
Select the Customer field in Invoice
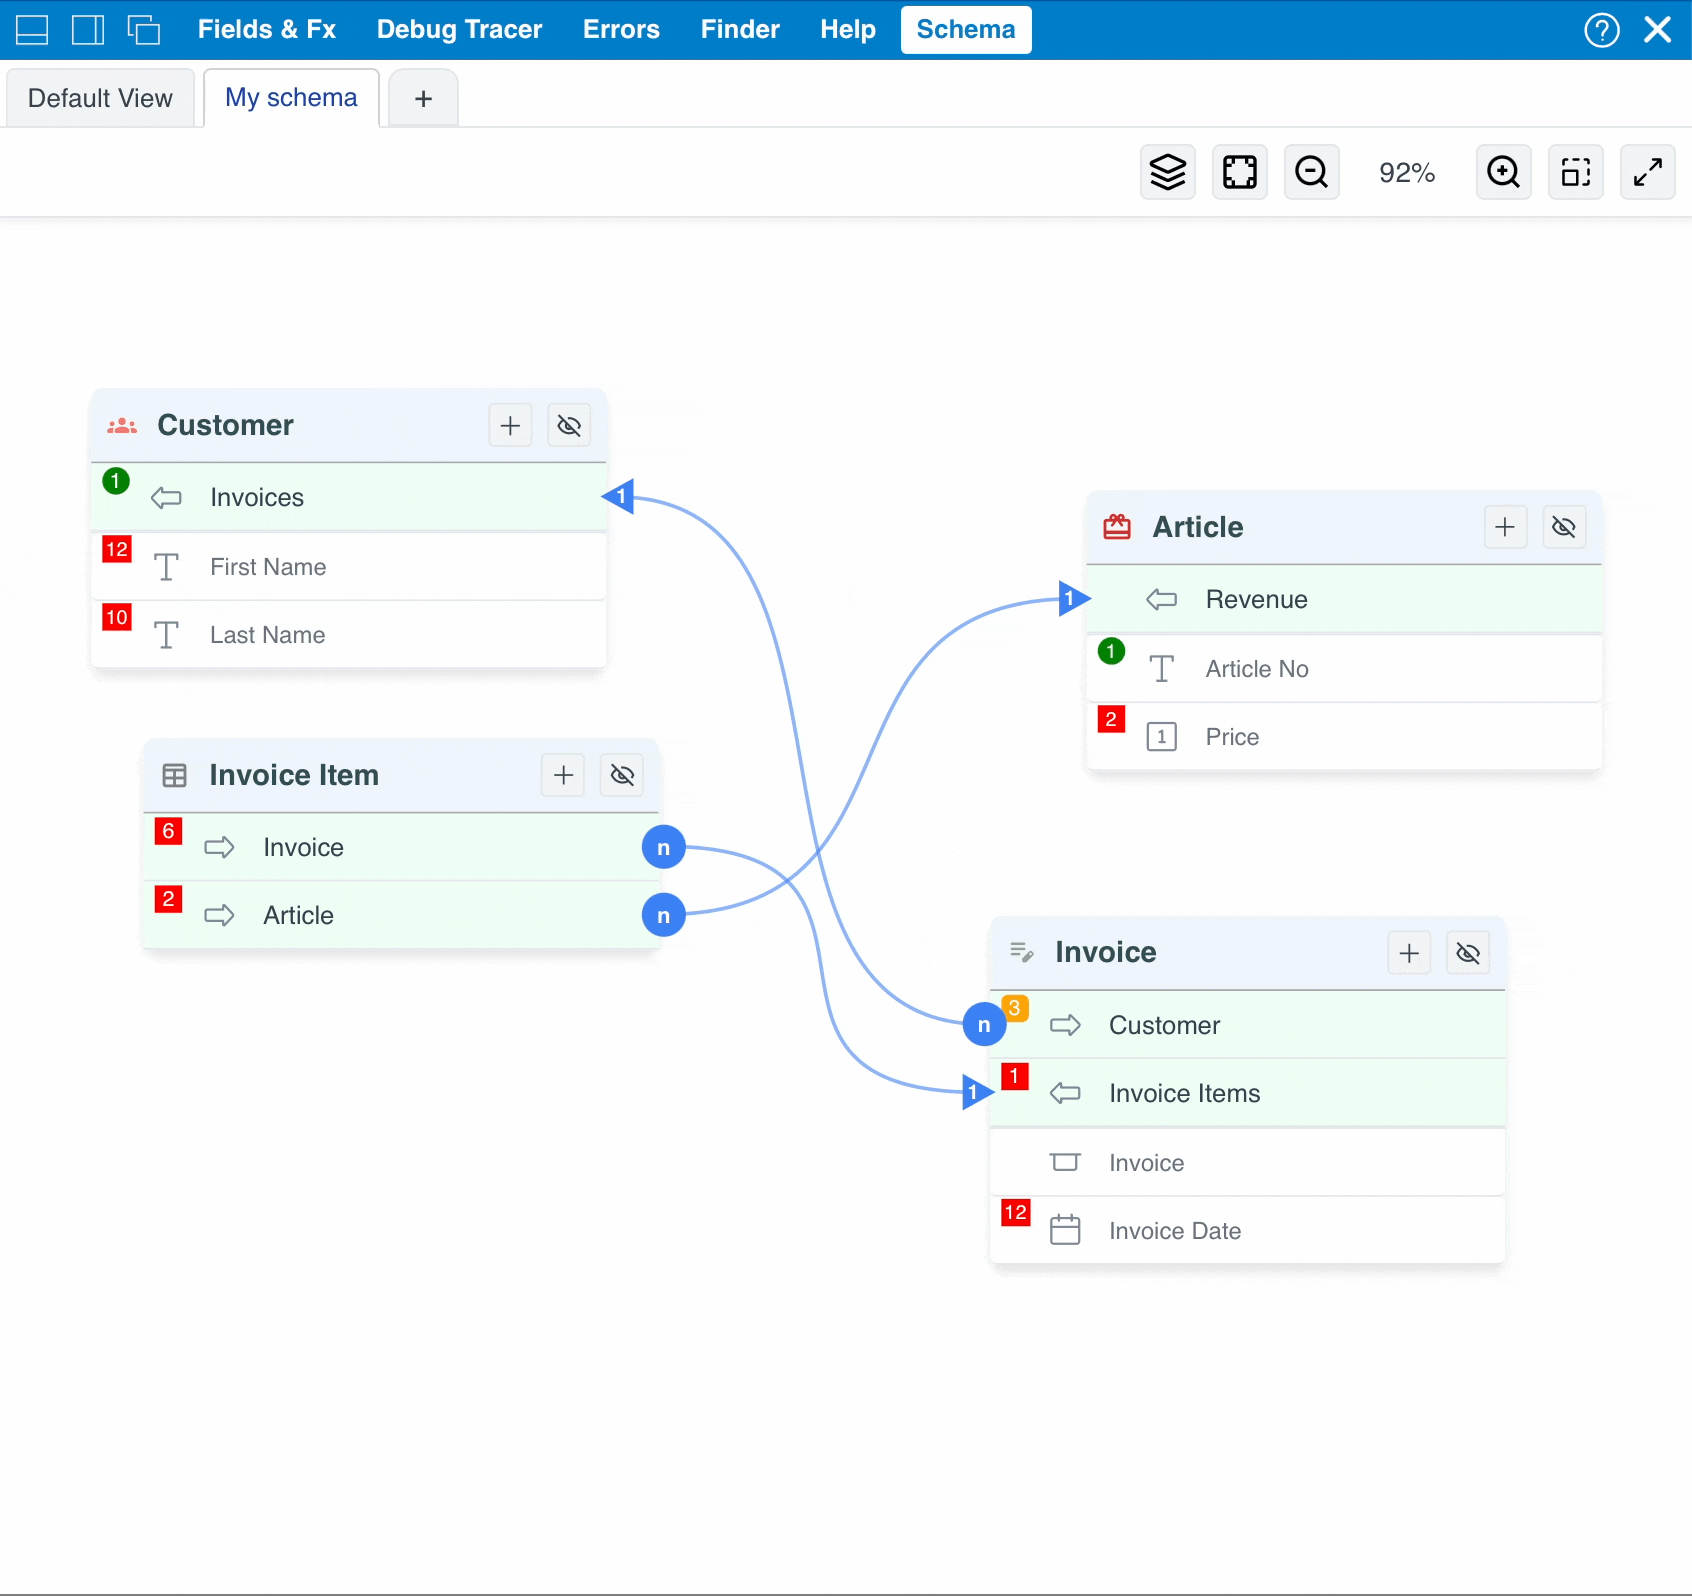1248,1025
